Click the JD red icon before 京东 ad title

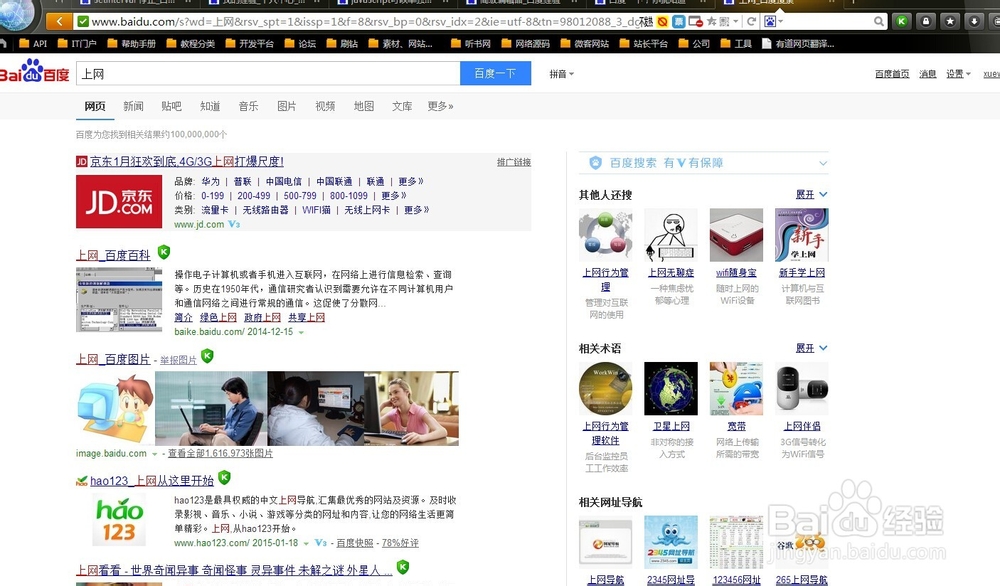[81, 162]
